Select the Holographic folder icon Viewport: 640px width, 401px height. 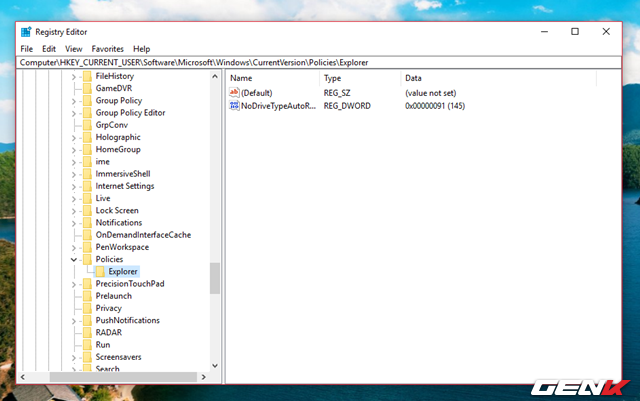click(87, 138)
